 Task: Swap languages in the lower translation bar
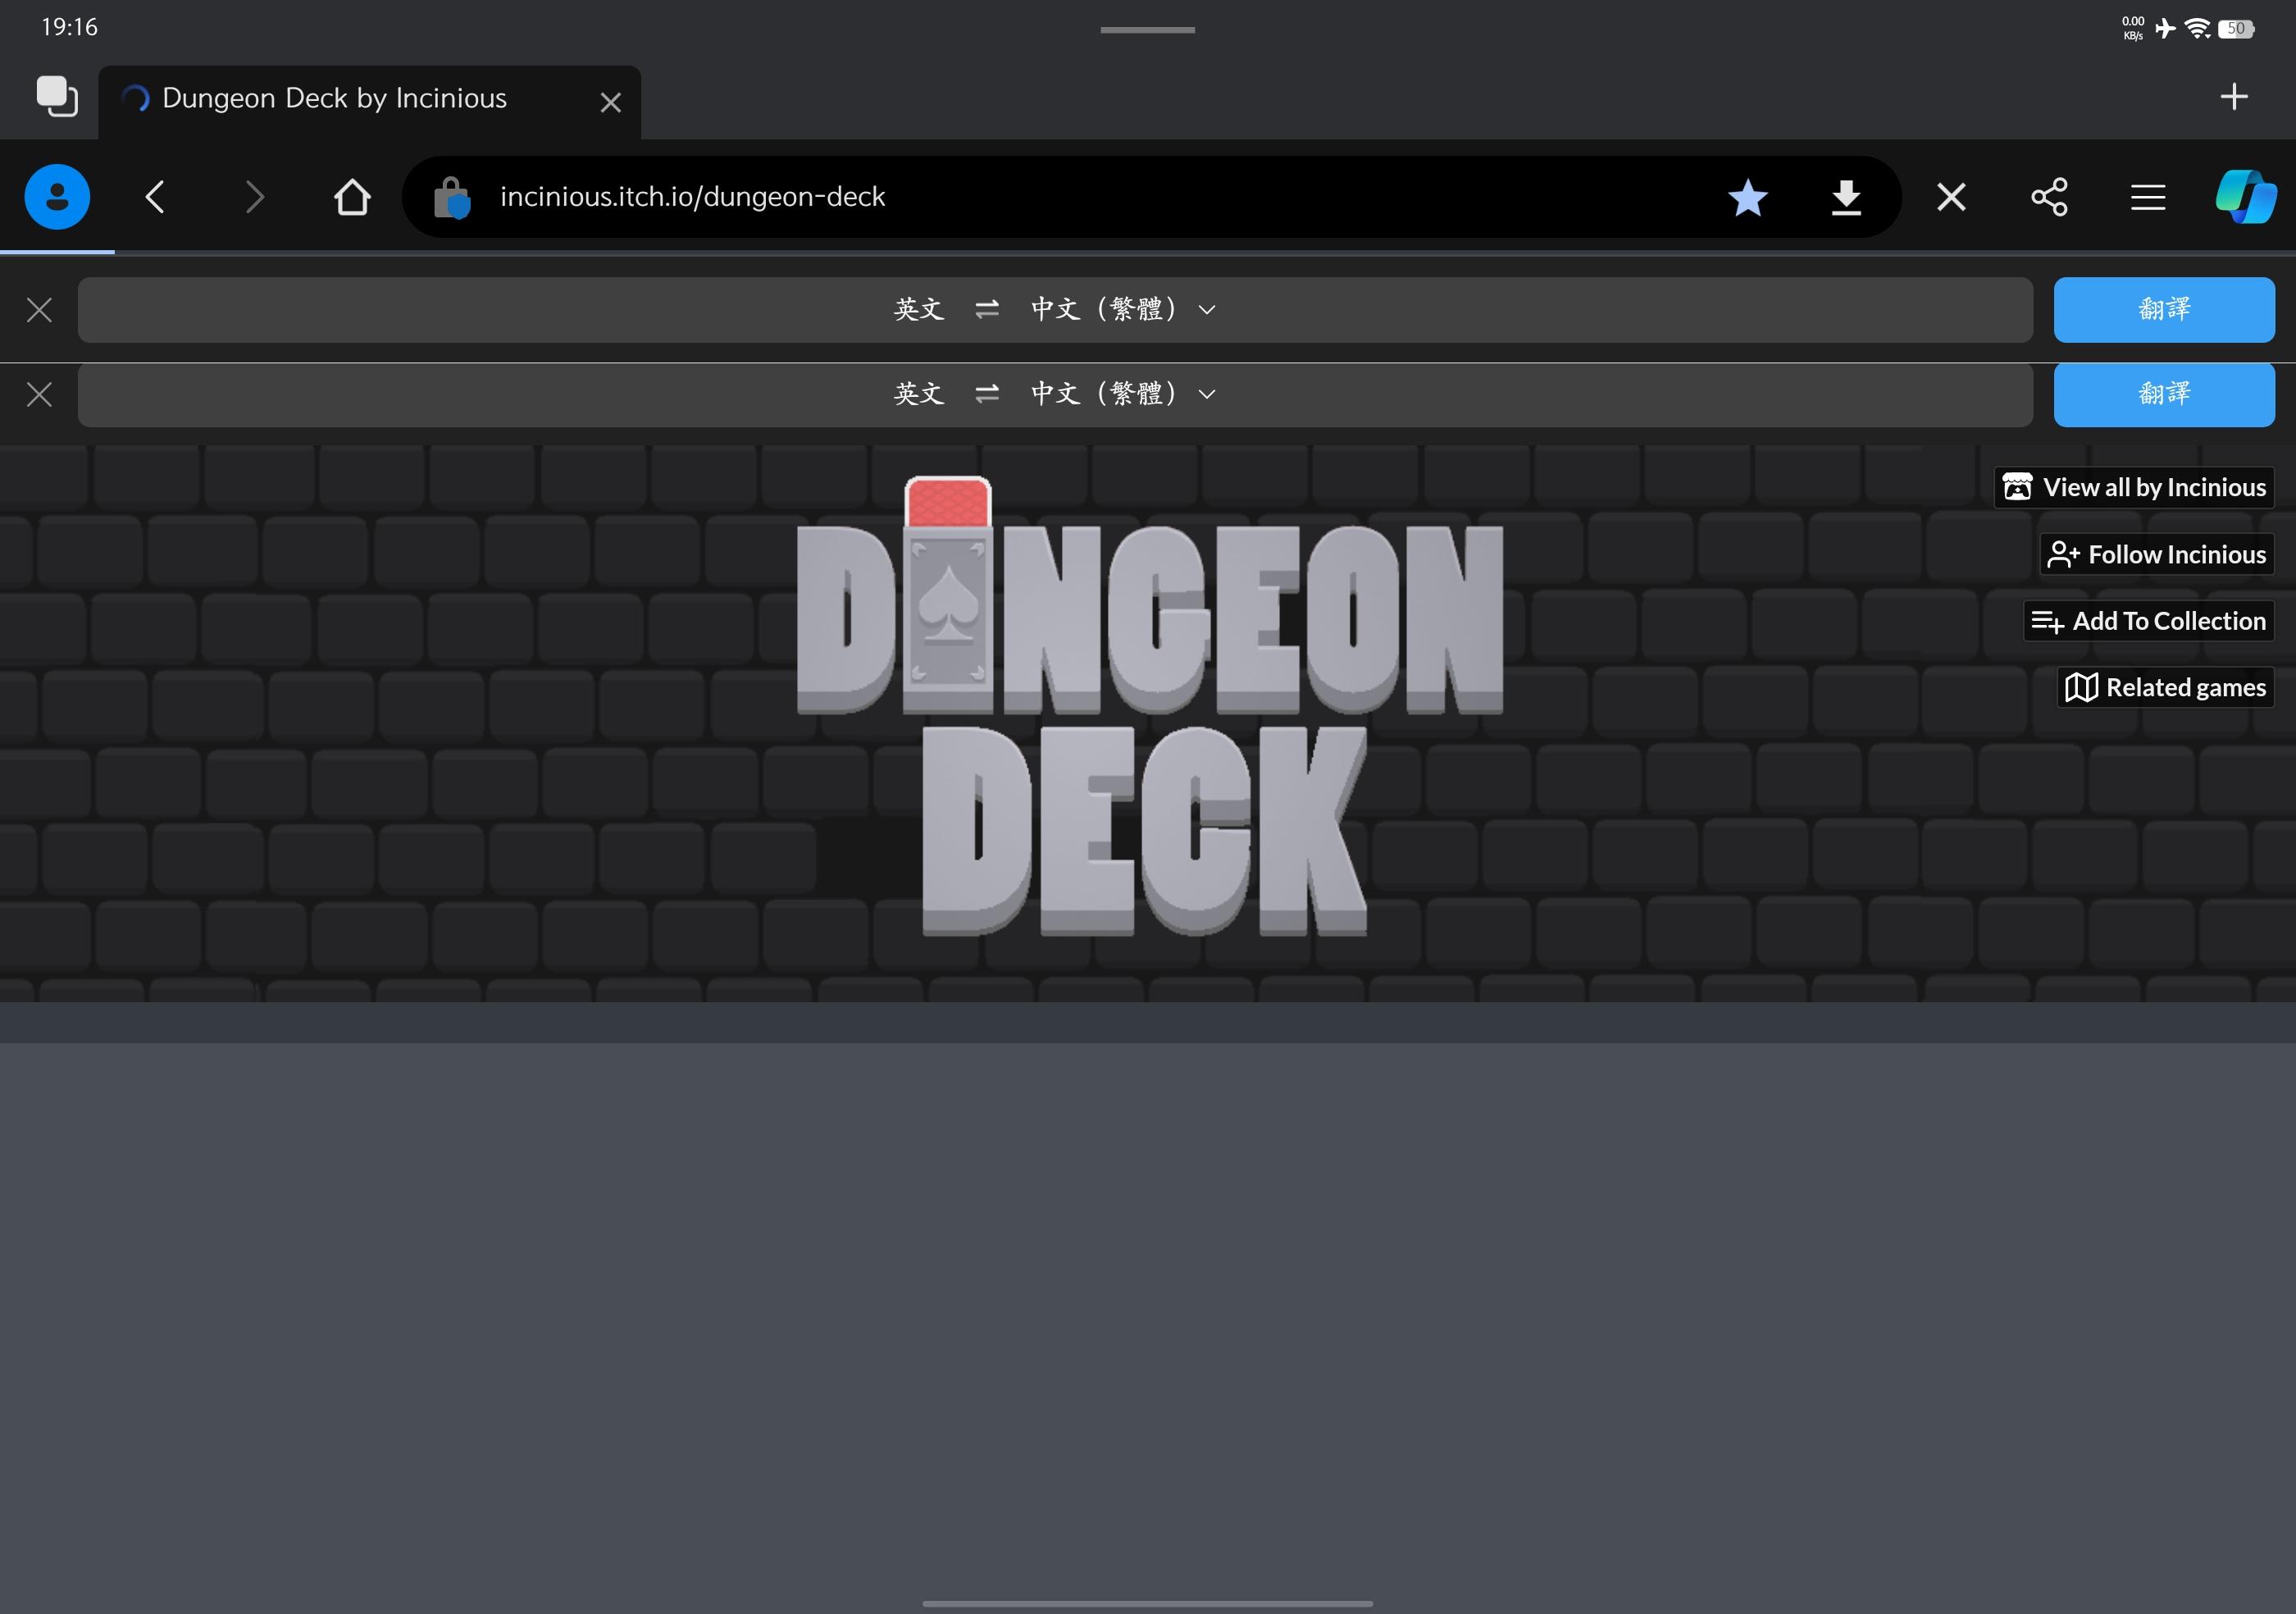click(987, 394)
